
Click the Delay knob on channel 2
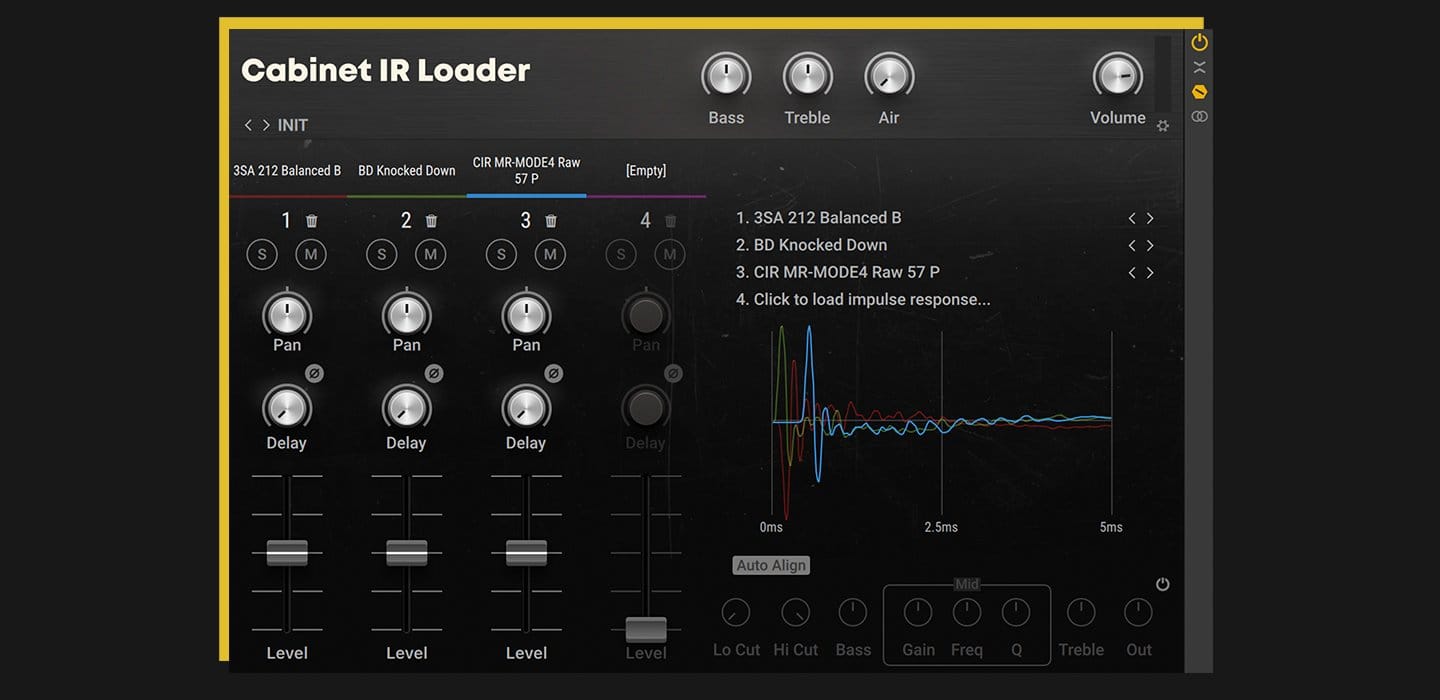(x=407, y=408)
